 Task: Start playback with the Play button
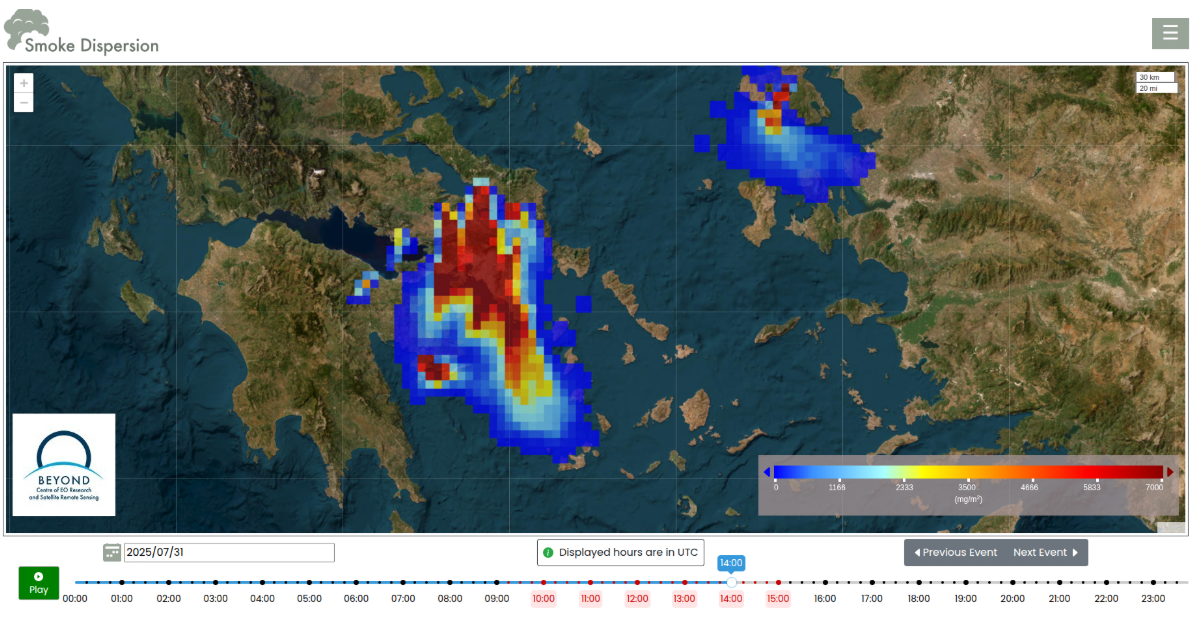pyautogui.click(x=38, y=583)
